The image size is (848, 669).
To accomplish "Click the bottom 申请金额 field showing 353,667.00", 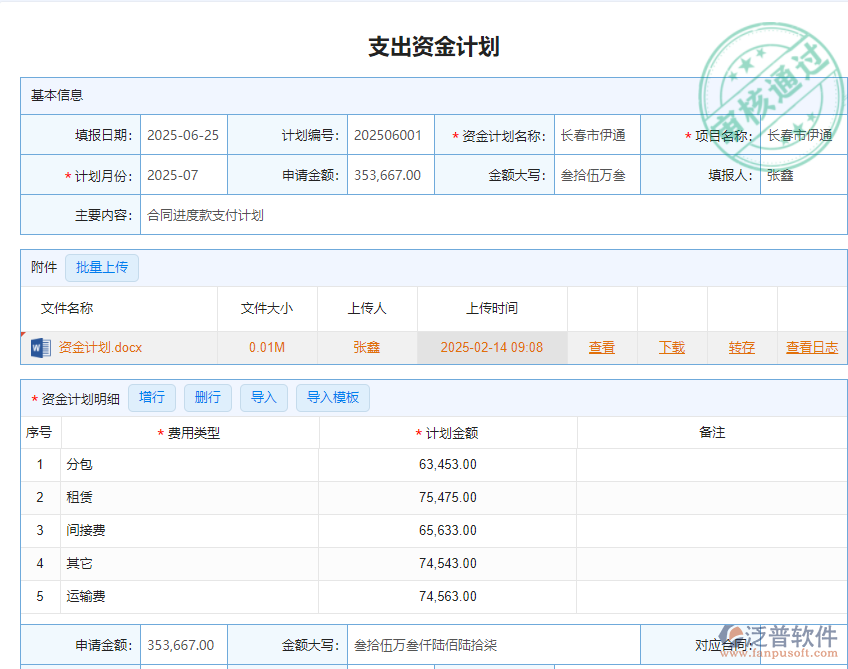I will pyautogui.click(x=183, y=644).
